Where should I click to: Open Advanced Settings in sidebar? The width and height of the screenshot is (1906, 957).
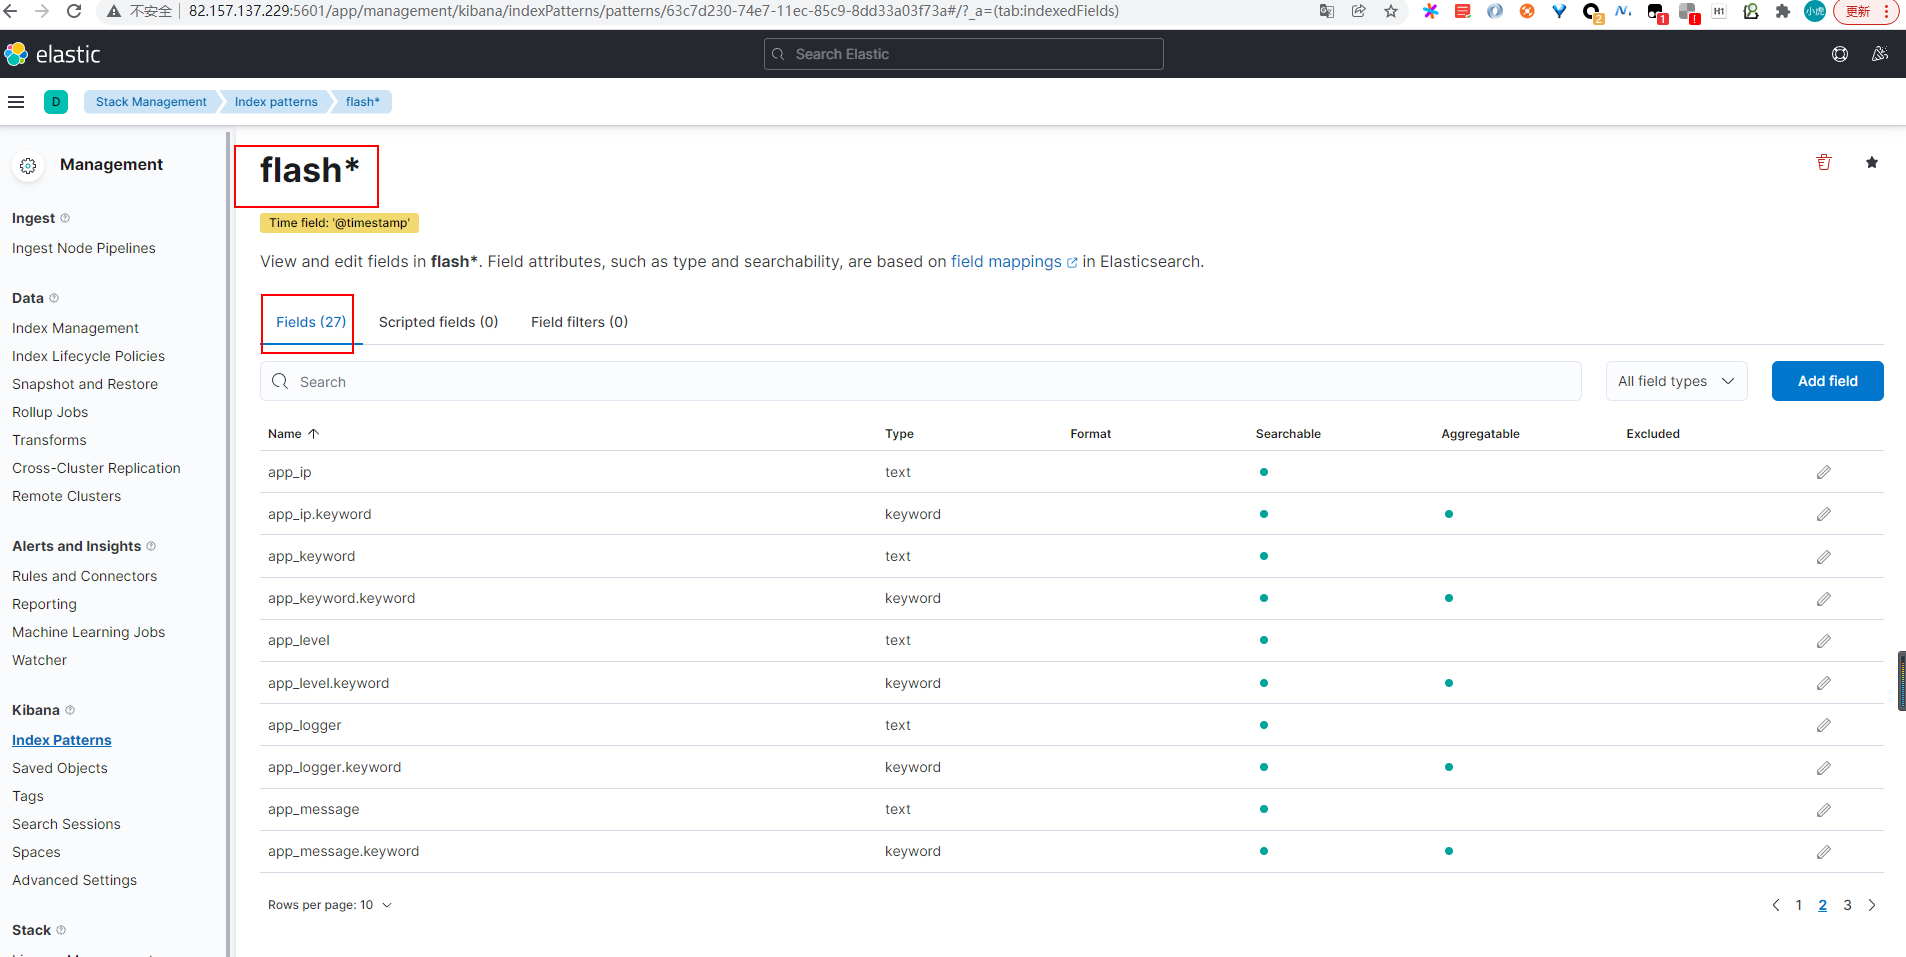(74, 880)
